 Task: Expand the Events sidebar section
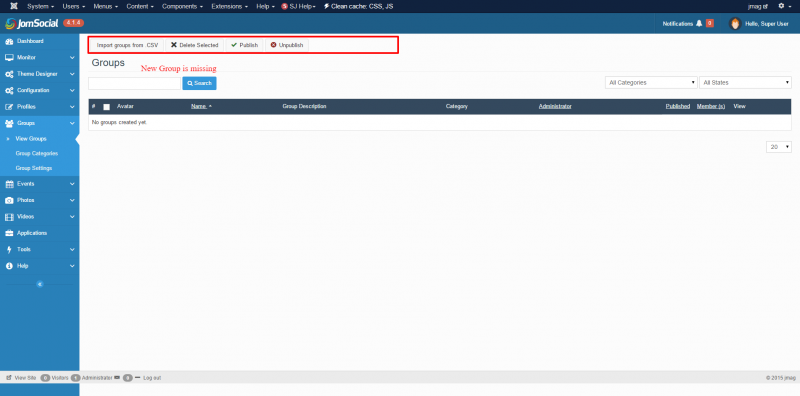[39, 184]
